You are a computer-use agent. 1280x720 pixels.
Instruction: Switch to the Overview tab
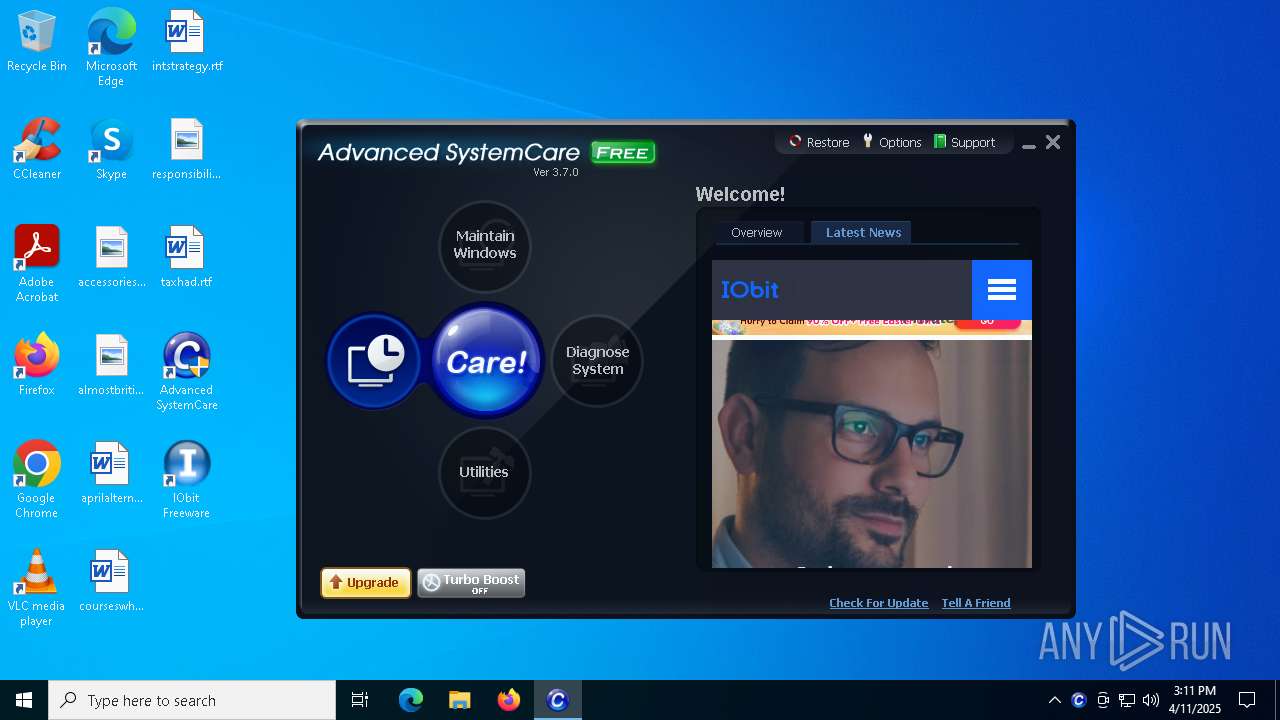coord(756,232)
